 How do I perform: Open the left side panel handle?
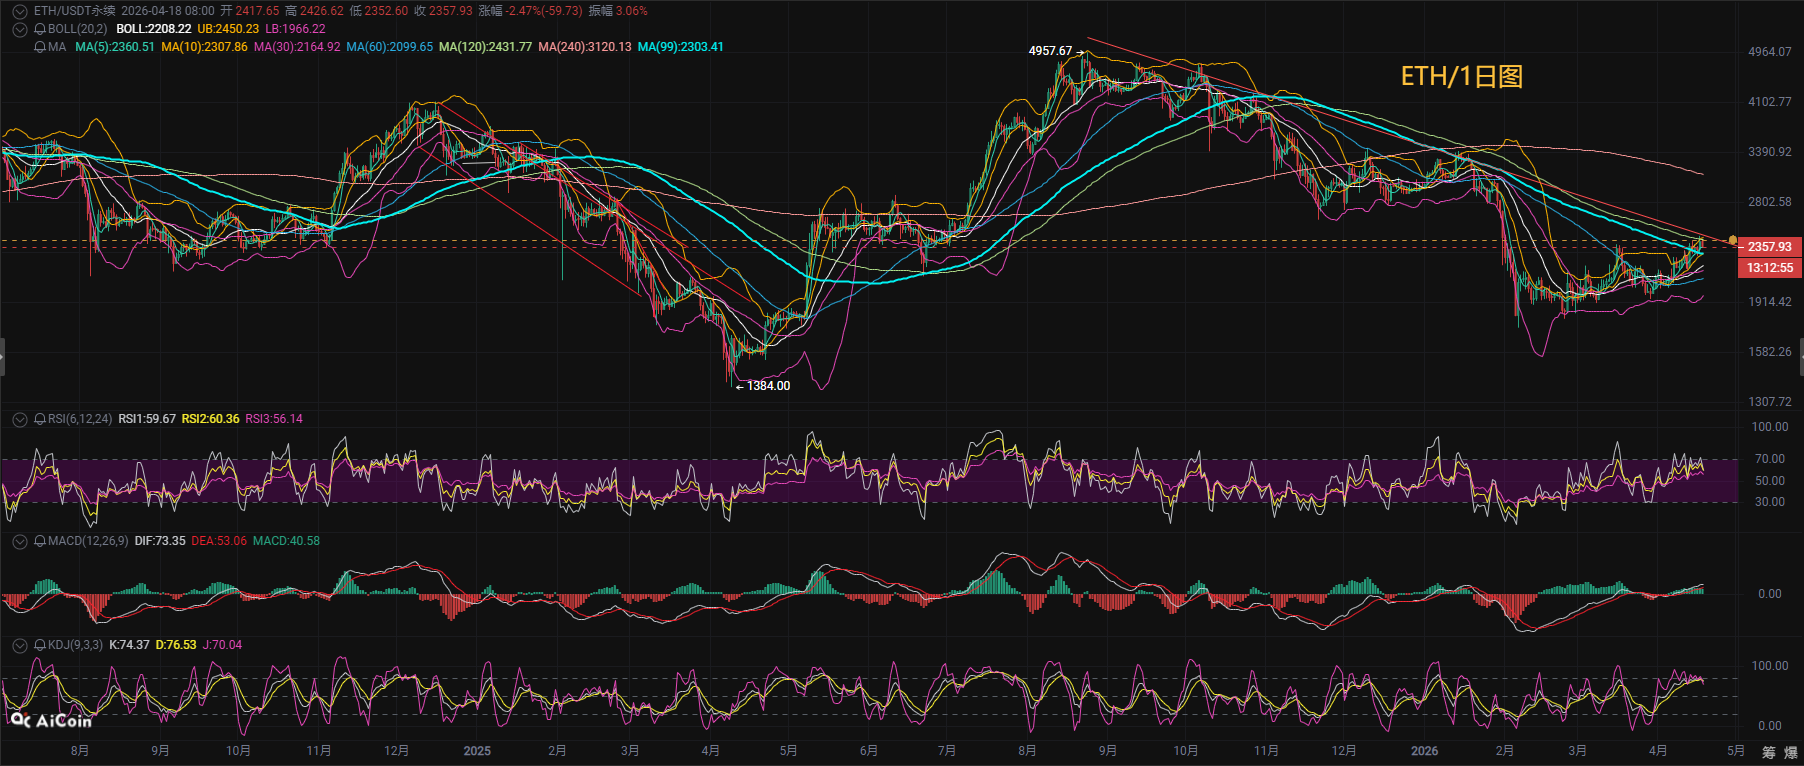[3, 357]
